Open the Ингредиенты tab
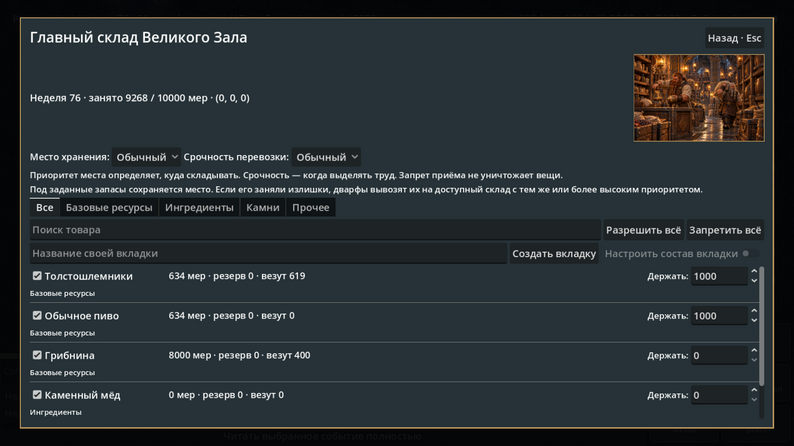Viewport: 794px width, 446px height. (x=199, y=208)
